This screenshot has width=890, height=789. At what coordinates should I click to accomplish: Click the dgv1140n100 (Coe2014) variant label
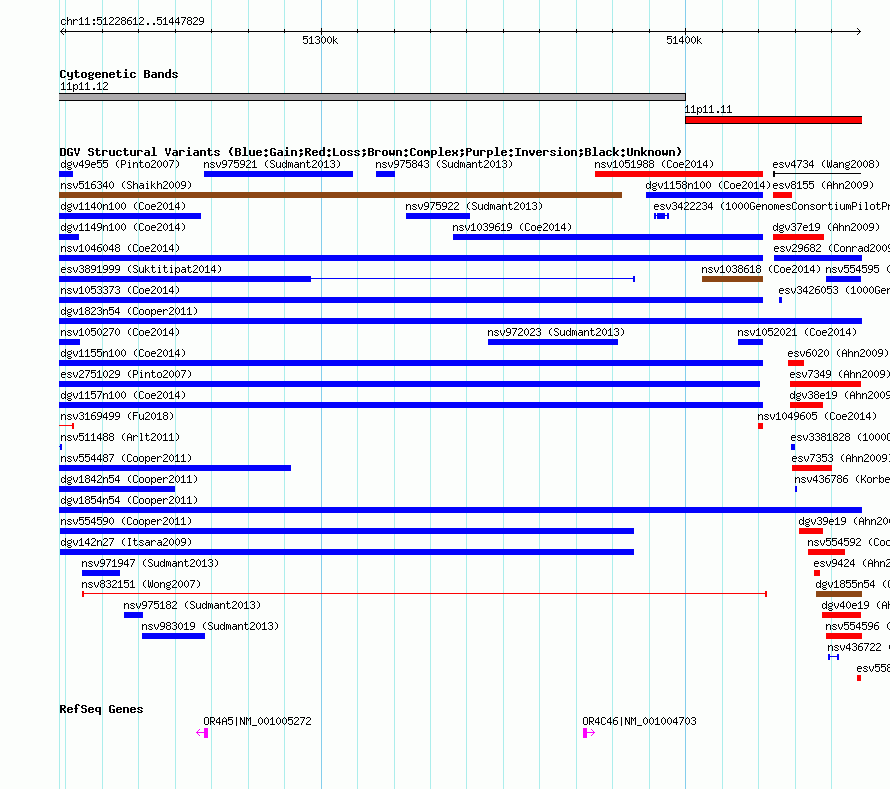[123, 206]
